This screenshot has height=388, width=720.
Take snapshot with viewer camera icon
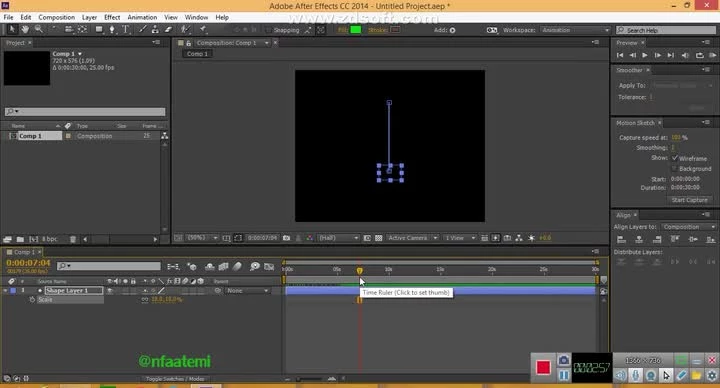pos(286,238)
